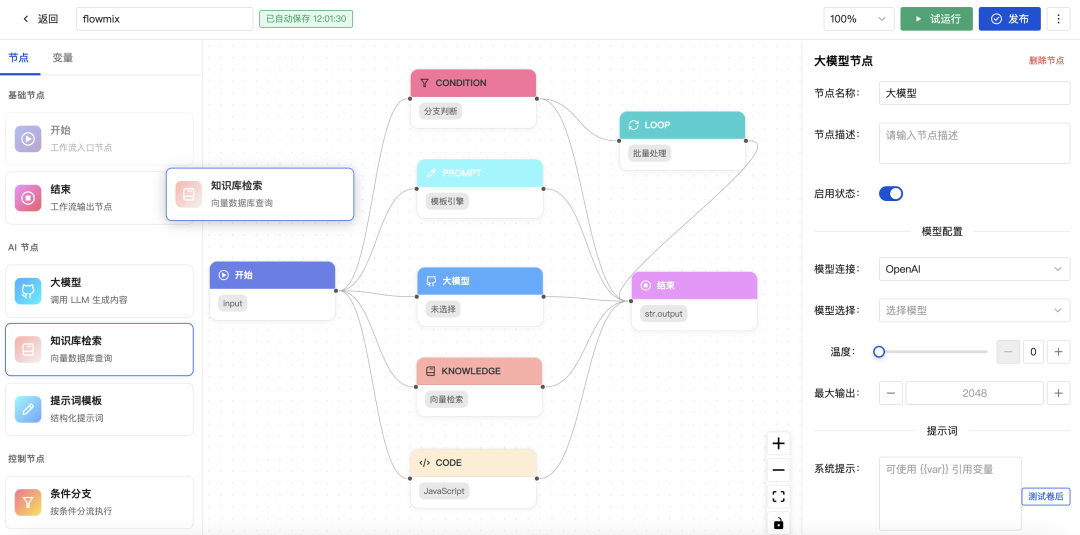1080x535 pixels.
Task: Click the icon on canvas 大模型 node header
Action: point(431,281)
